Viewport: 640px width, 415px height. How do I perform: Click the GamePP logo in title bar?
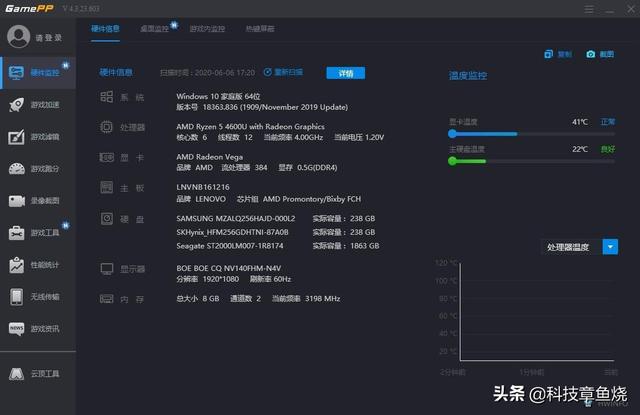point(29,9)
